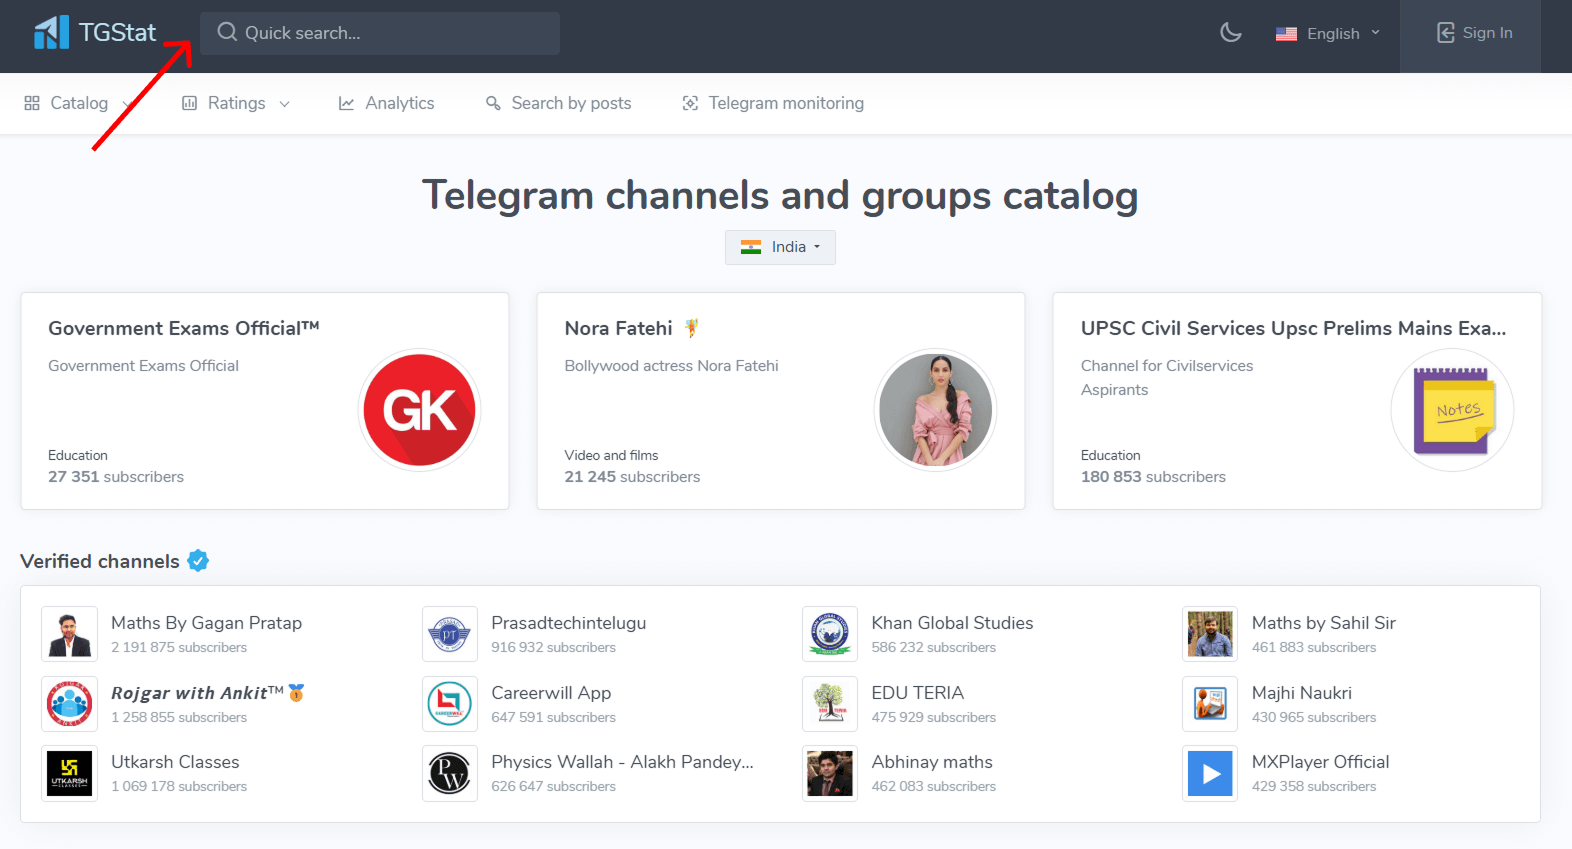Click the TGStat logo icon
The width and height of the screenshot is (1572, 849).
pos(51,33)
